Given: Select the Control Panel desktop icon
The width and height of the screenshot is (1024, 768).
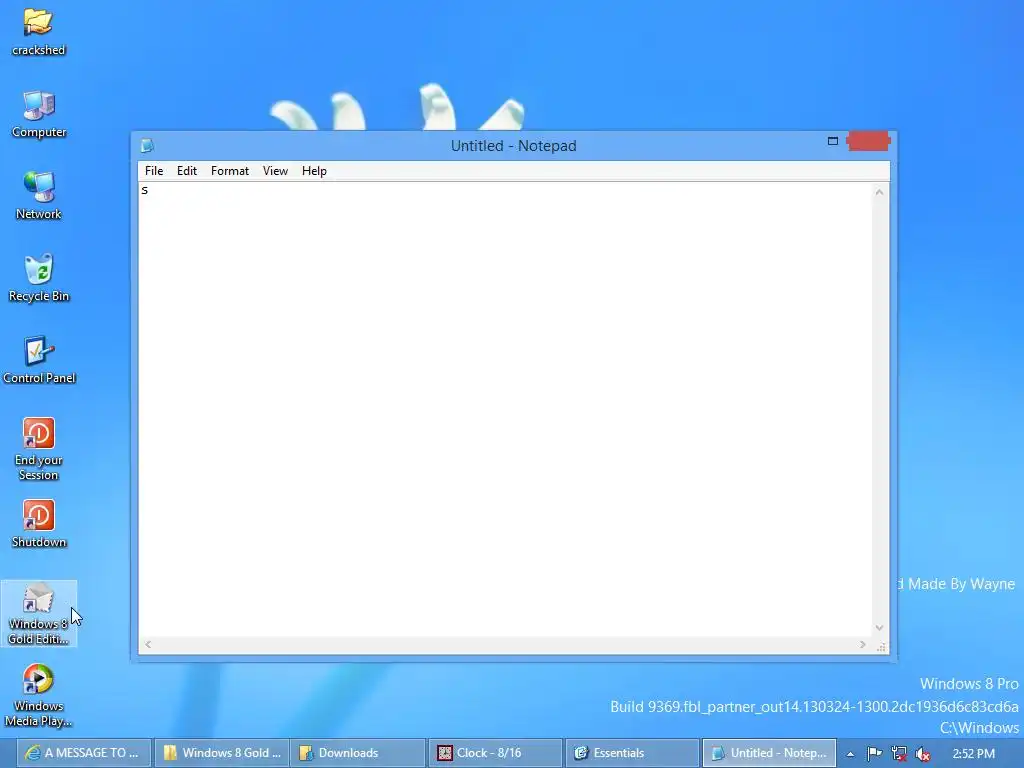Looking at the screenshot, I should click(x=39, y=360).
